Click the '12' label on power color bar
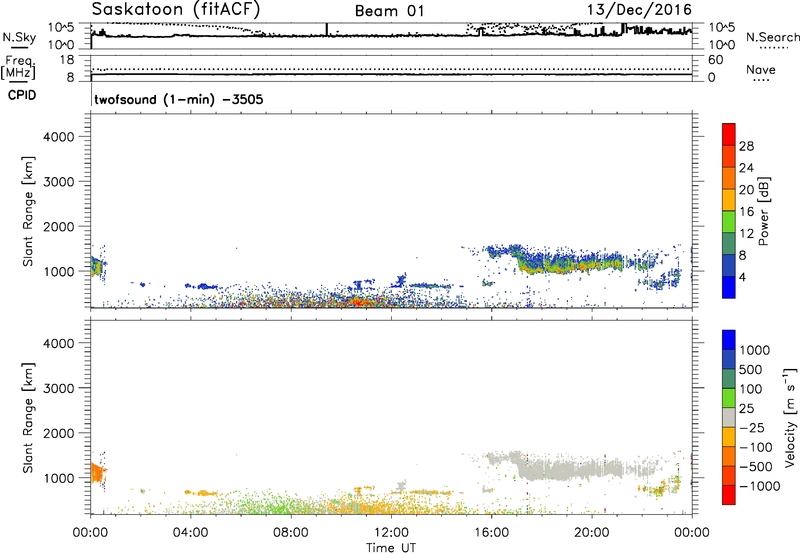The height and width of the screenshot is (554, 800). (x=746, y=234)
